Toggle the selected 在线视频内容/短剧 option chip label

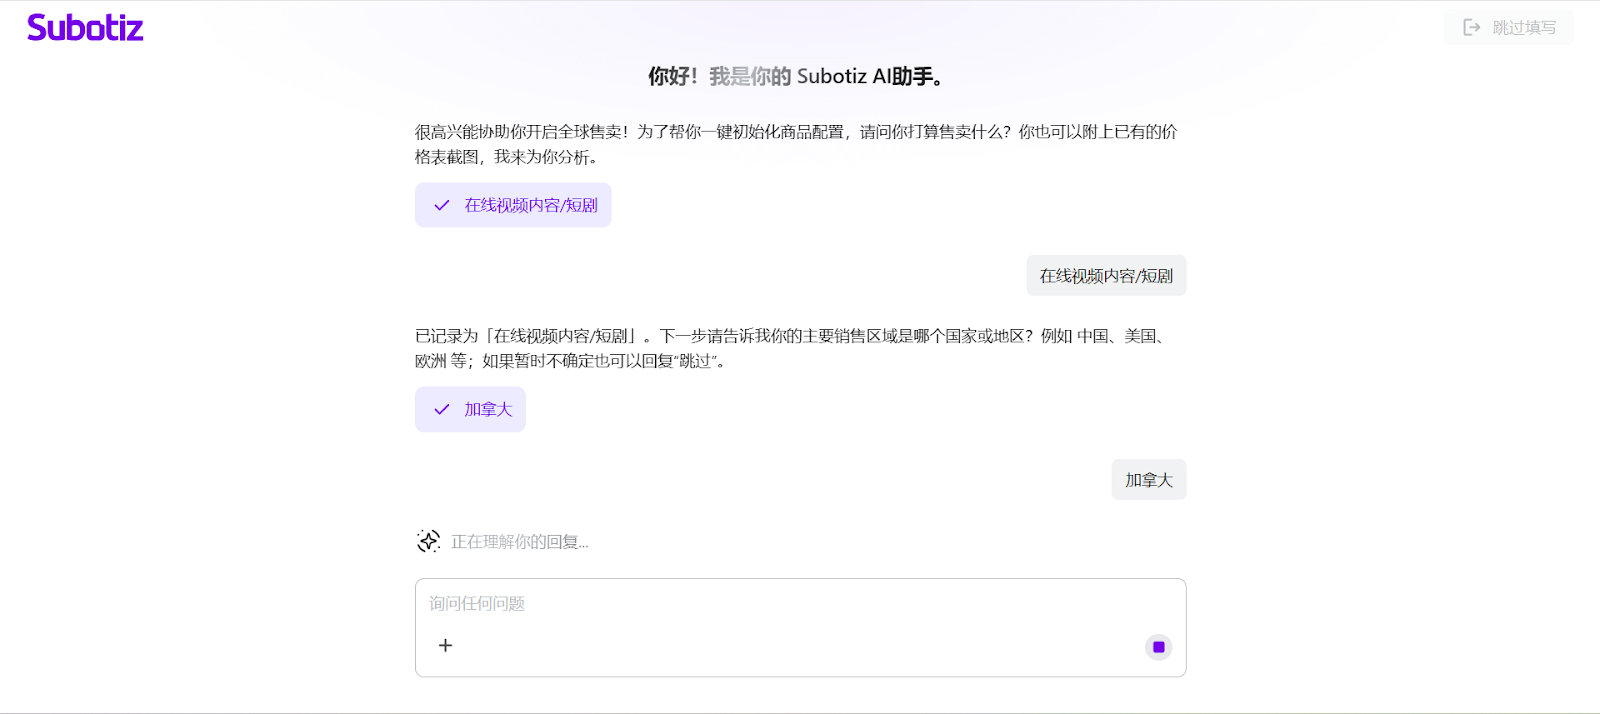[530, 205]
